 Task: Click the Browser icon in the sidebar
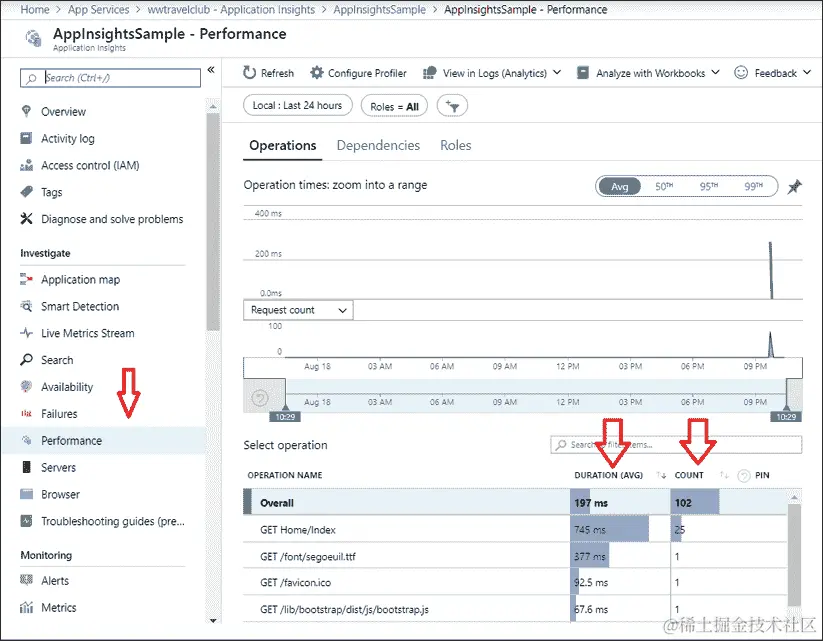click(26, 494)
